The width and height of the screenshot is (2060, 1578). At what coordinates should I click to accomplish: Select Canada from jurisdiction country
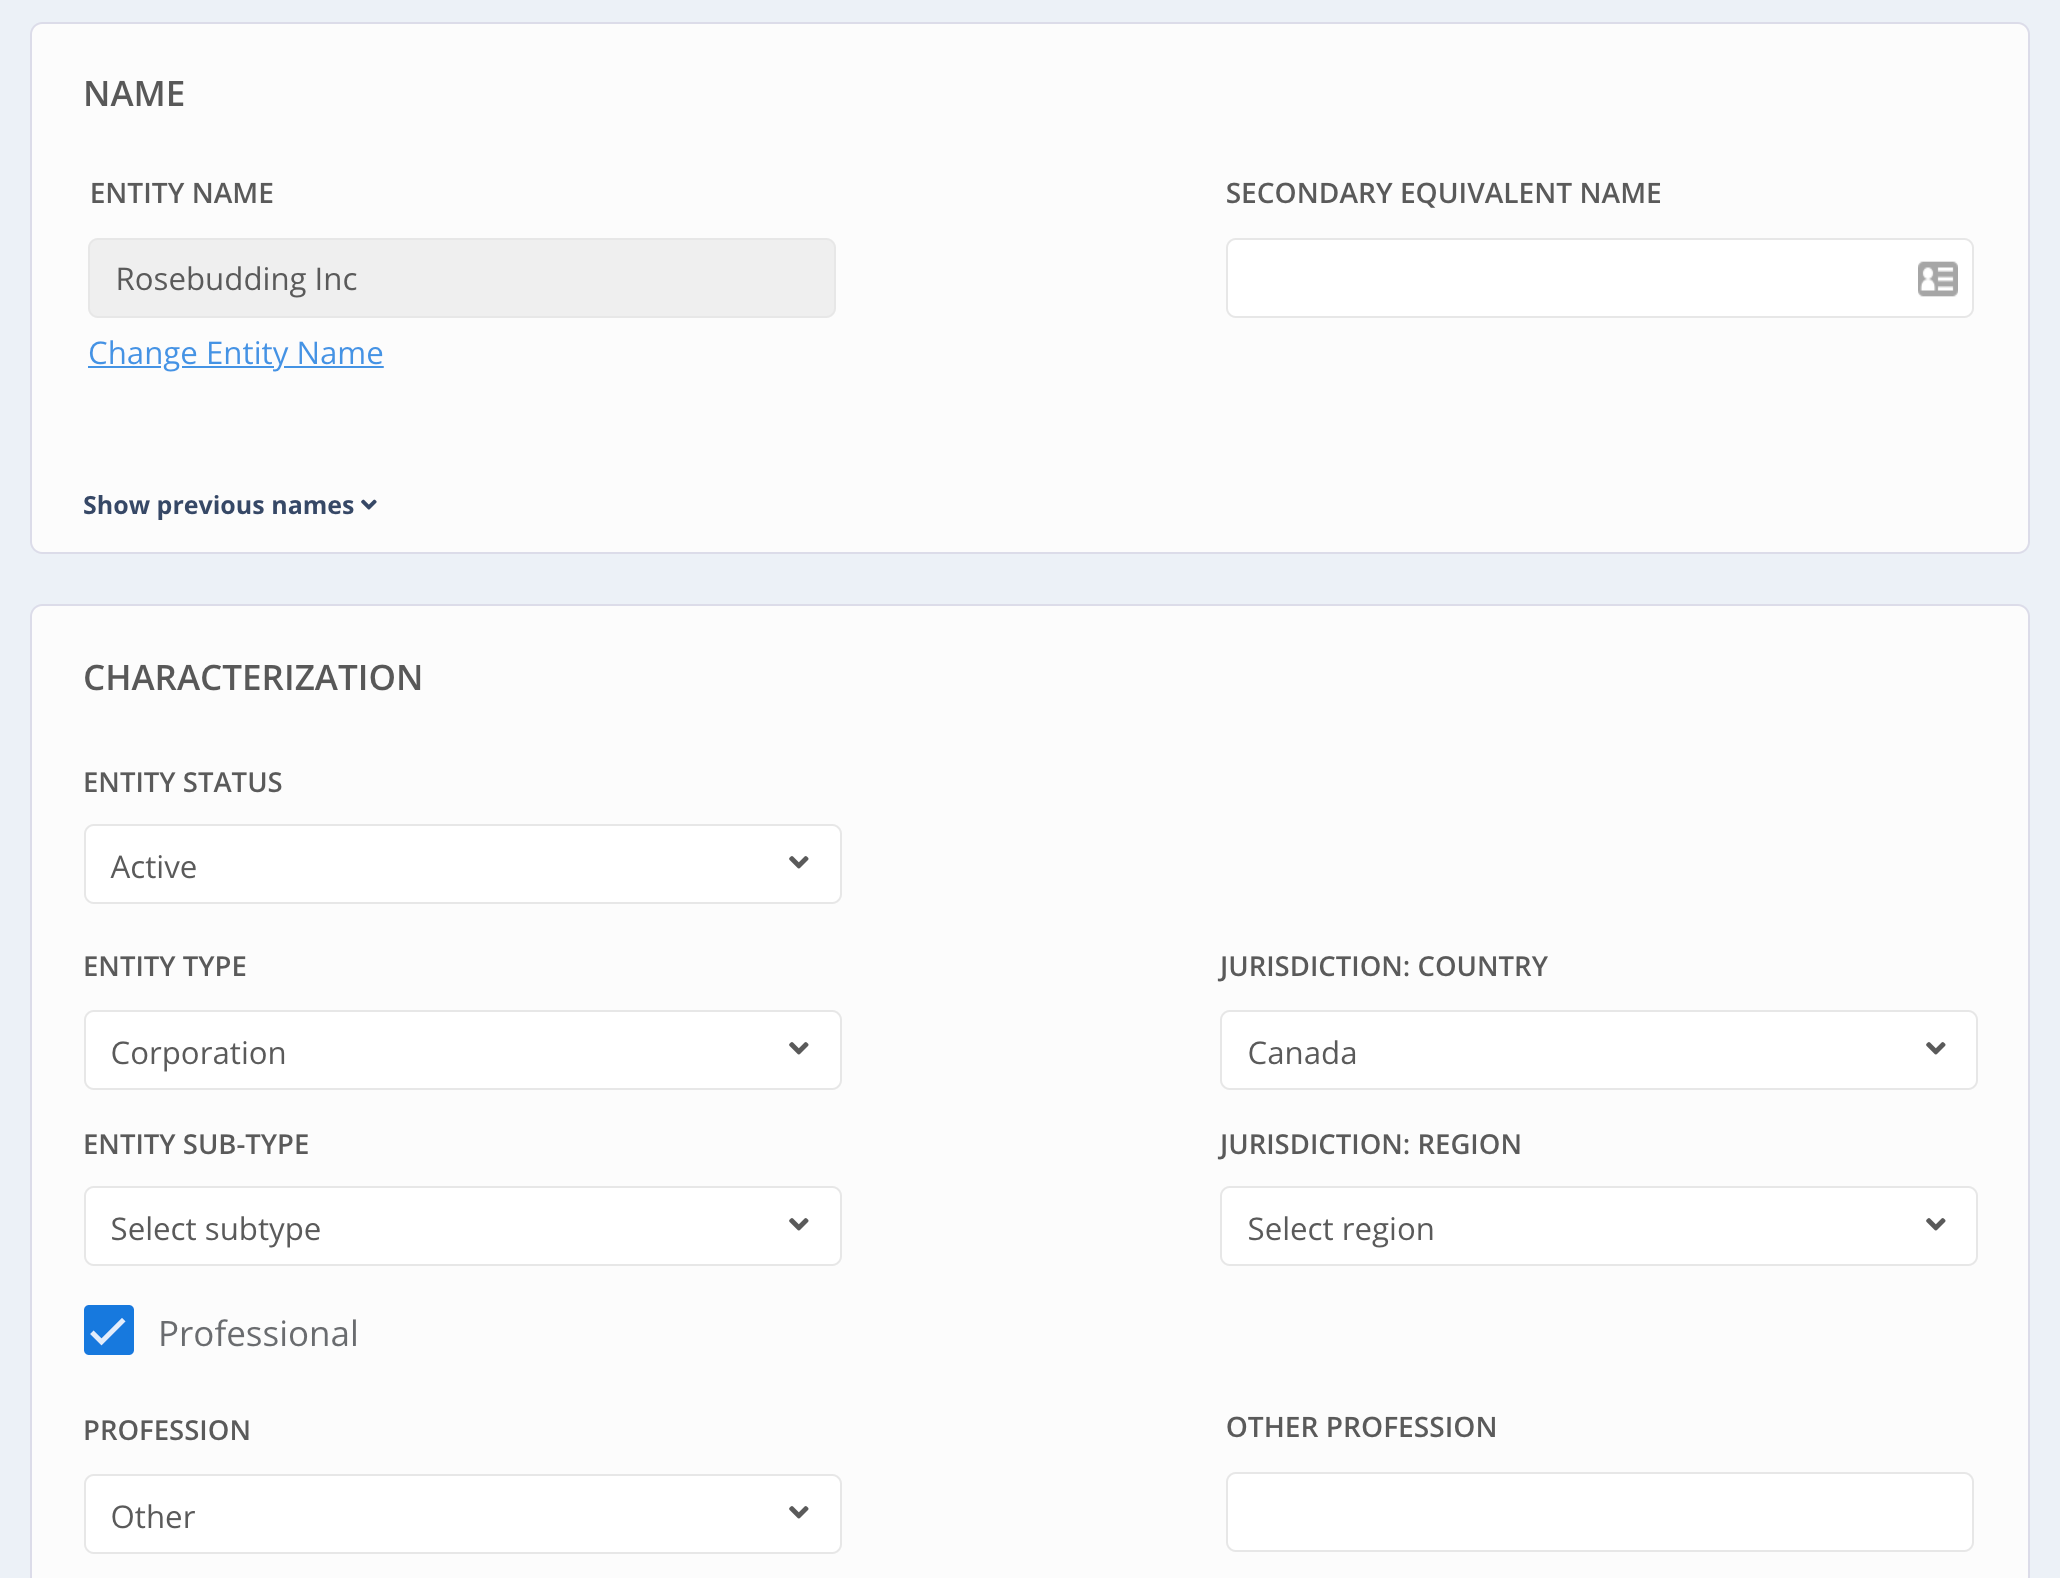[x=1599, y=1049]
